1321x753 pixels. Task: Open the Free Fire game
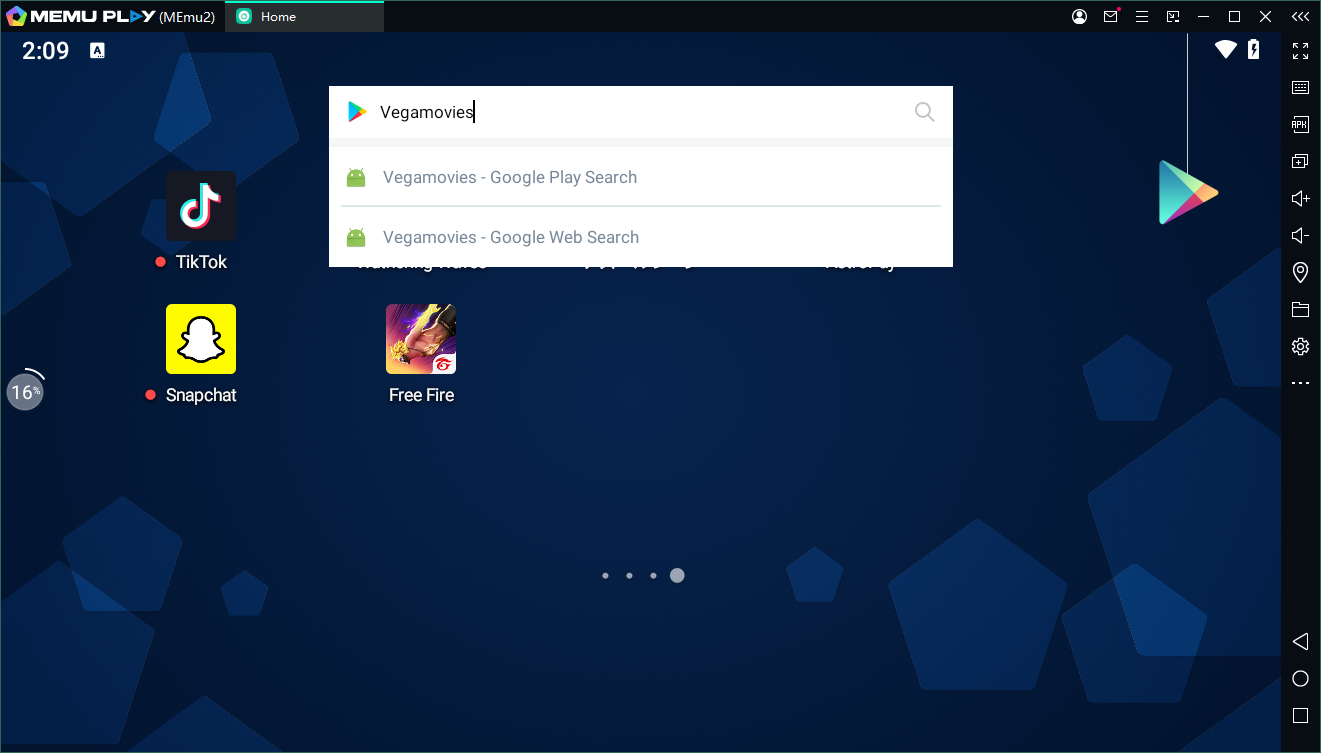tap(421, 339)
